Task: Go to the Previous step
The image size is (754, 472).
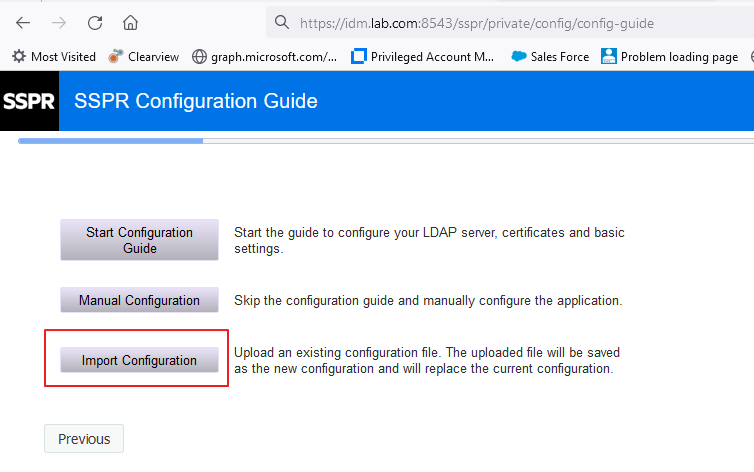Action: tap(84, 439)
